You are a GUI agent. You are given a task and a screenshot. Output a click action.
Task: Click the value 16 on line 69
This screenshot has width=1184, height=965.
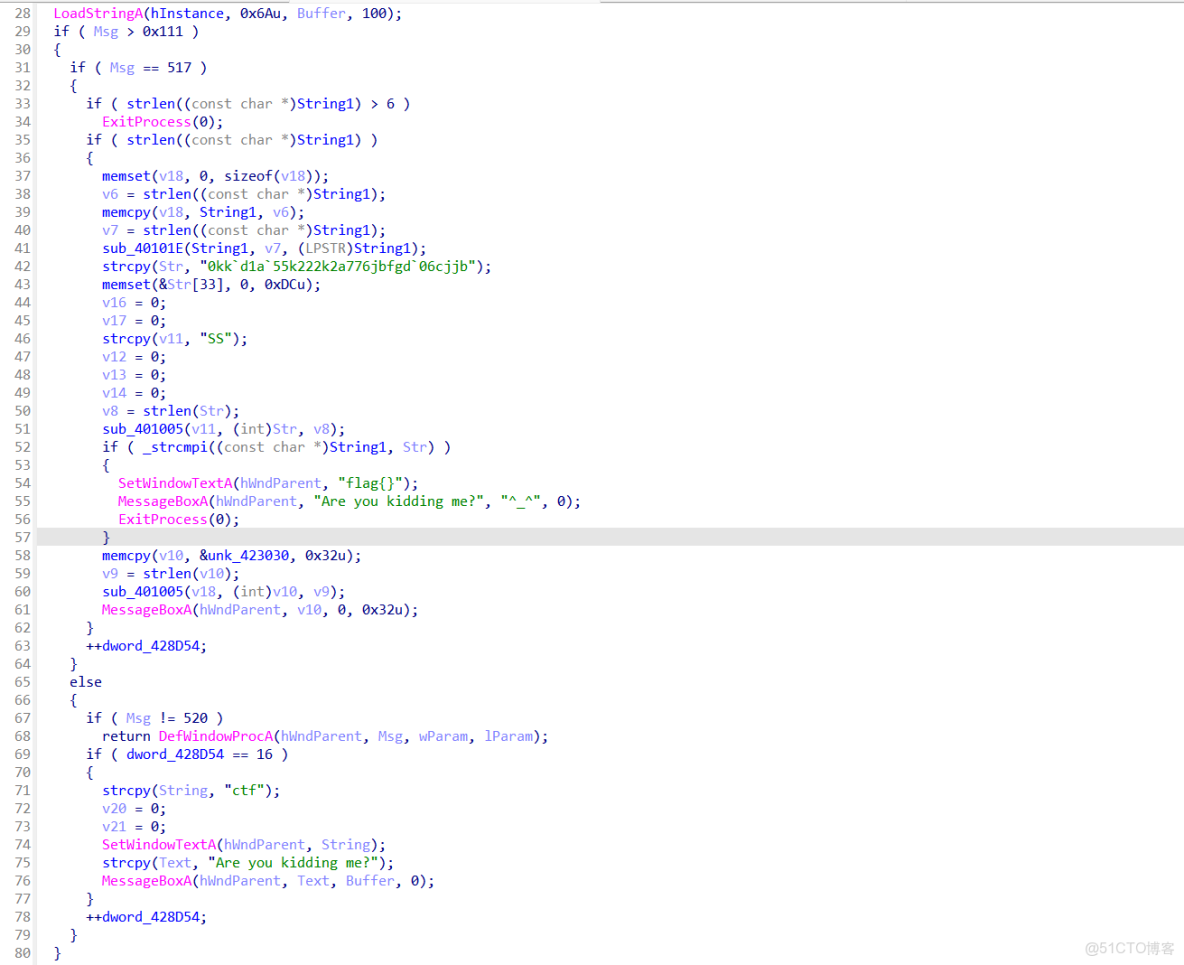pos(264,755)
